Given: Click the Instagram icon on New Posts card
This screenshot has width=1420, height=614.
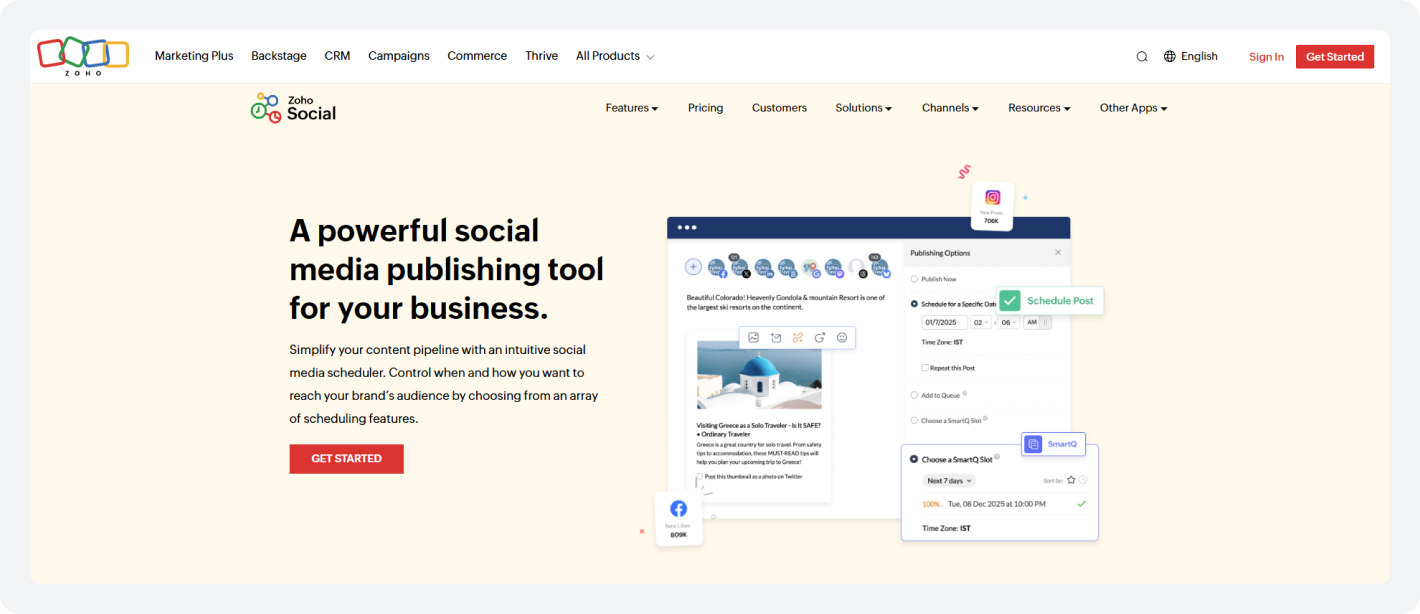Looking at the screenshot, I should pos(992,198).
